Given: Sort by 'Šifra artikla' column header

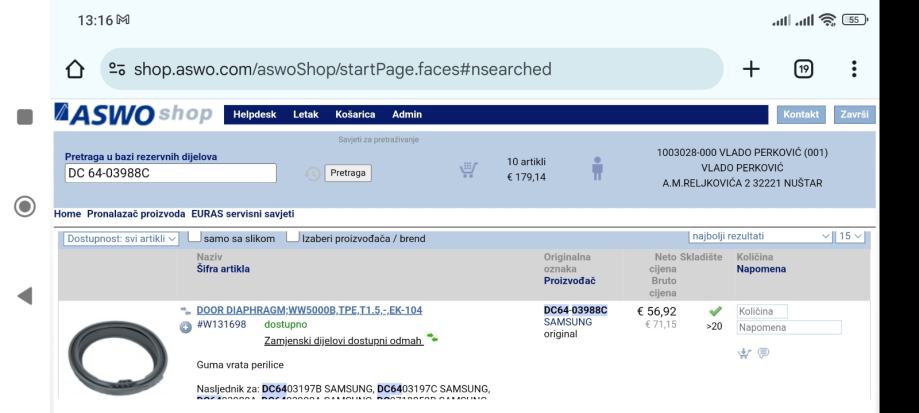Looking at the screenshot, I should coord(223,269).
